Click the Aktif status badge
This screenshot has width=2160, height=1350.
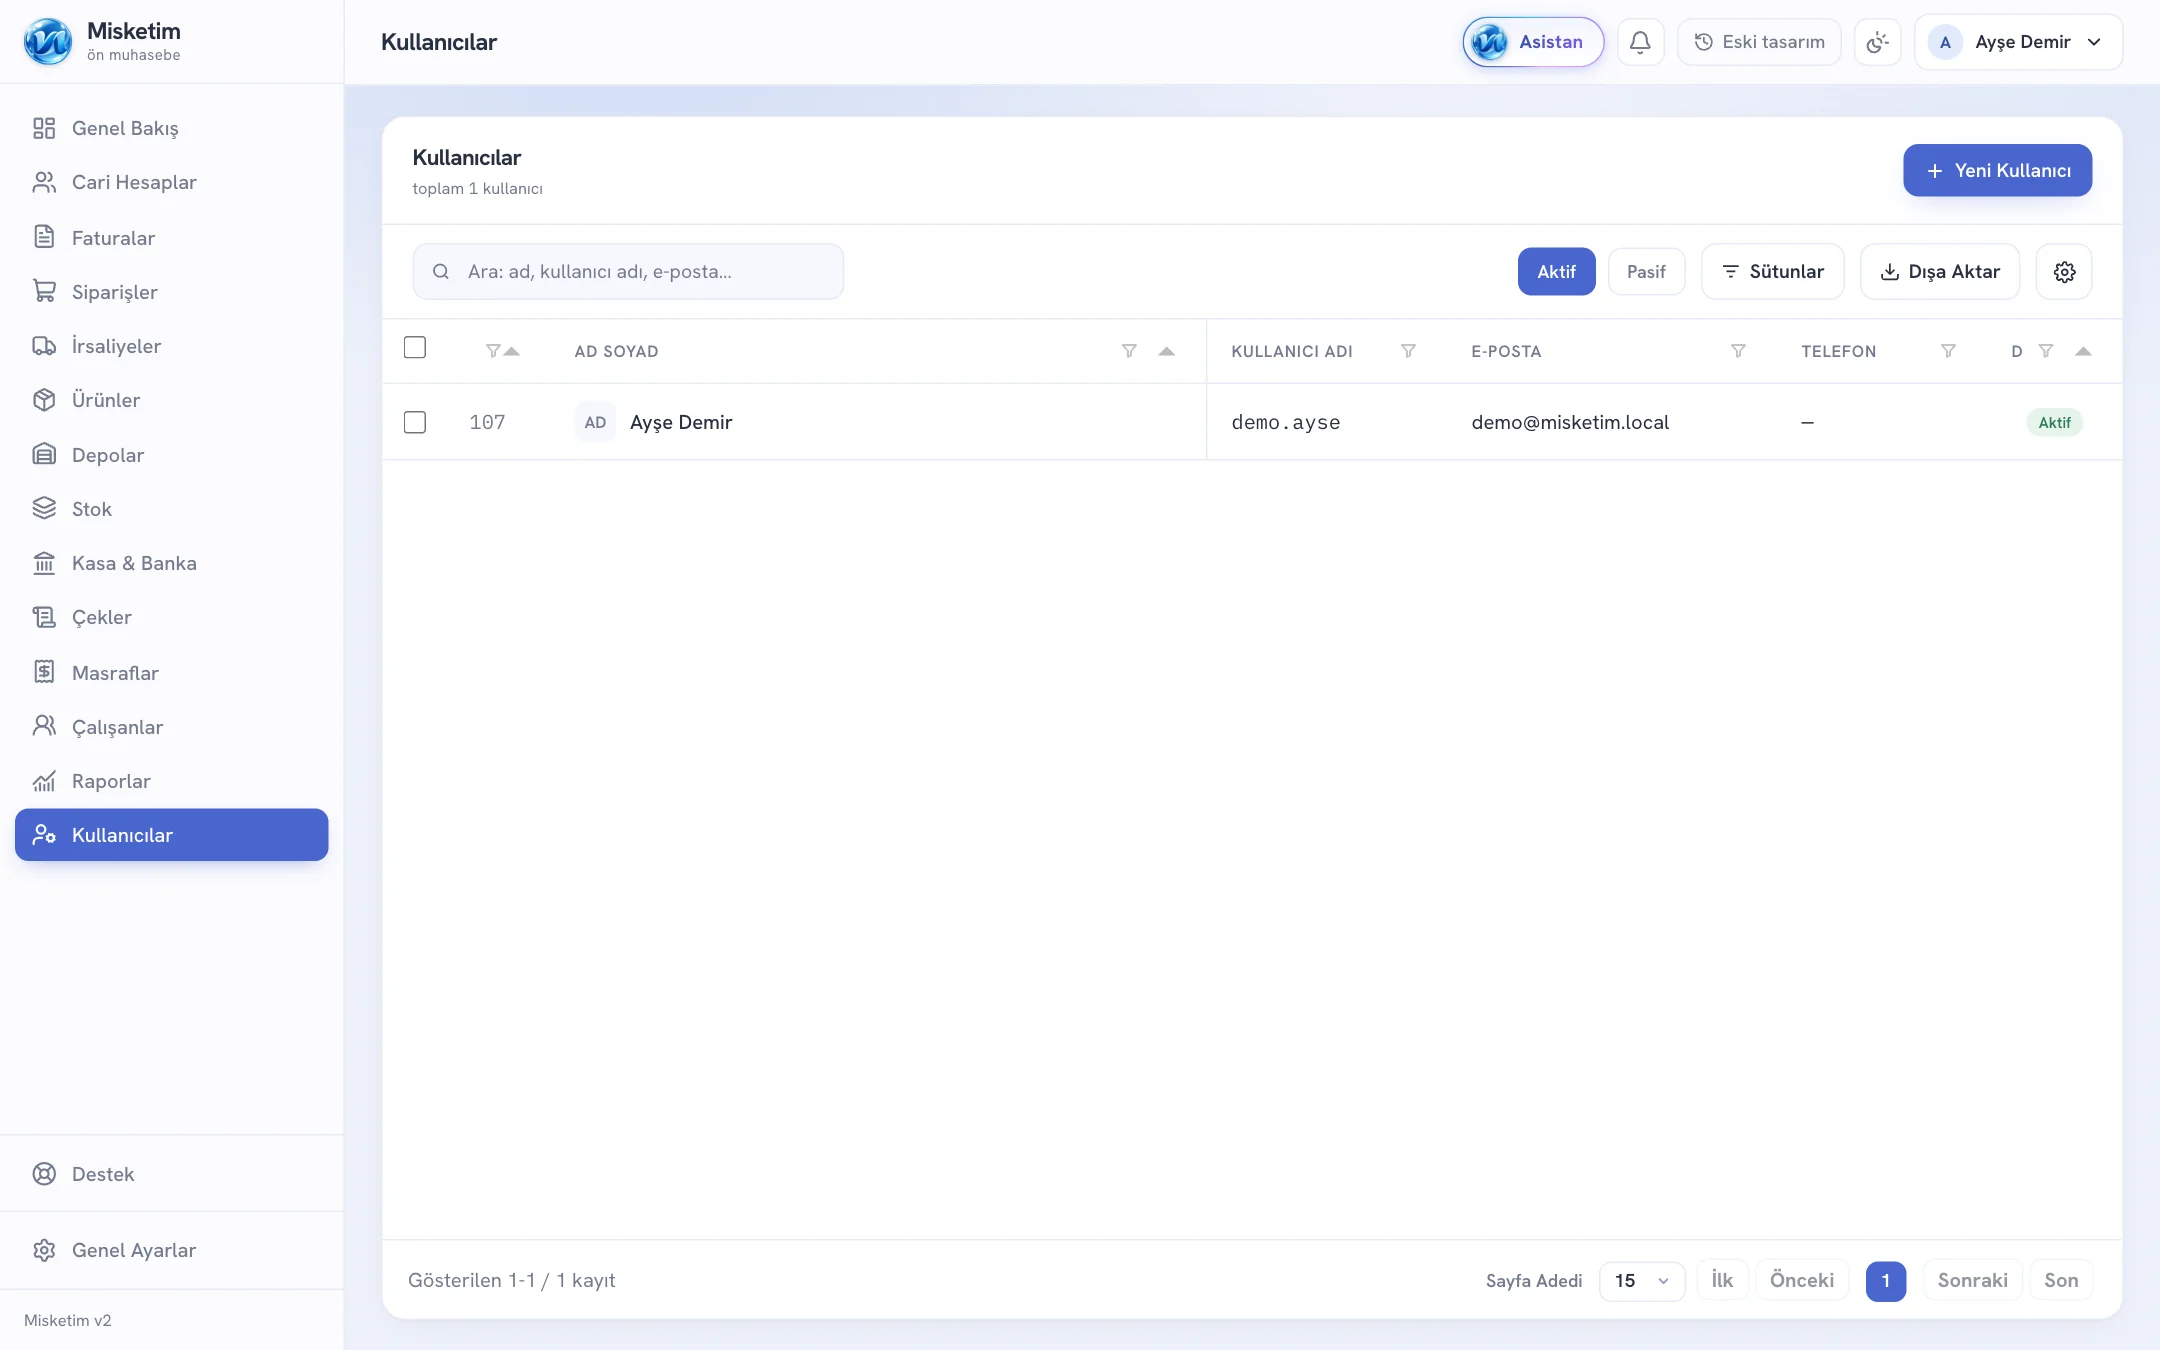[x=2054, y=422]
